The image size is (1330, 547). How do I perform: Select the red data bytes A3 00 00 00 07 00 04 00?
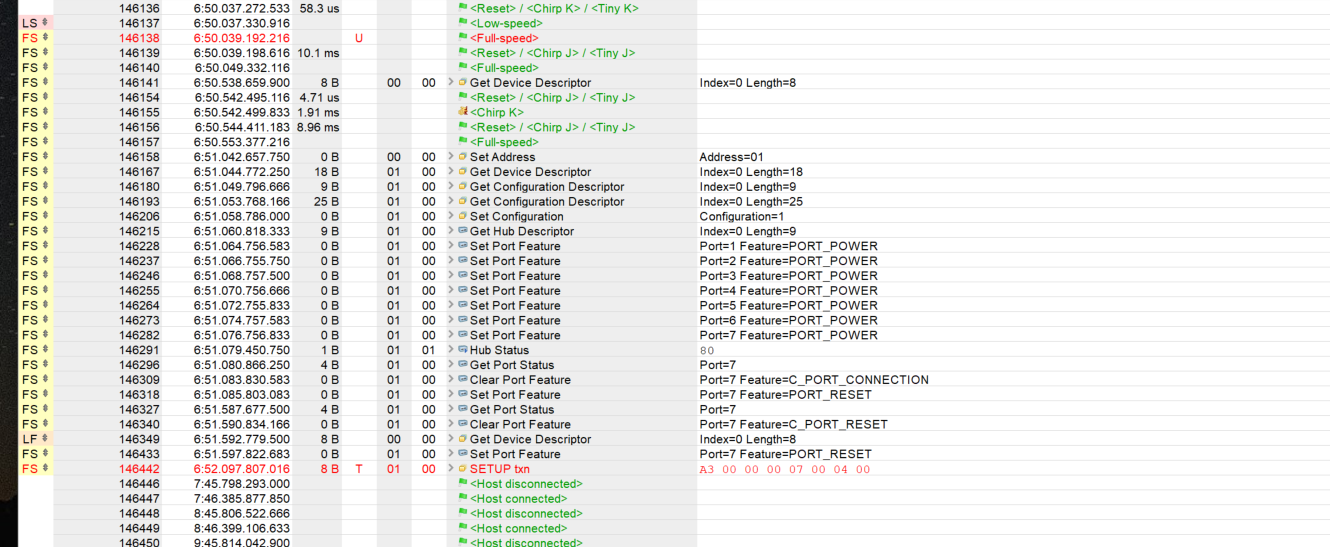click(x=785, y=469)
